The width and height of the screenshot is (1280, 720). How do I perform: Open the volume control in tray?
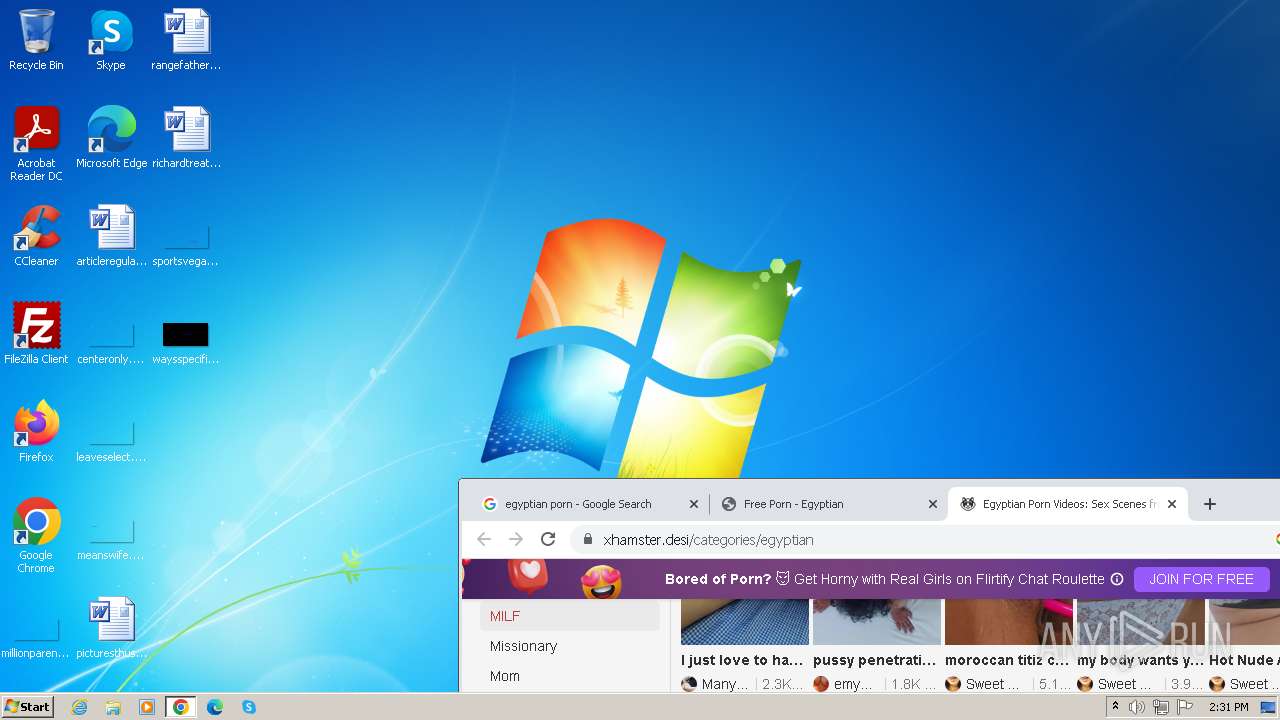pyautogui.click(x=1137, y=707)
